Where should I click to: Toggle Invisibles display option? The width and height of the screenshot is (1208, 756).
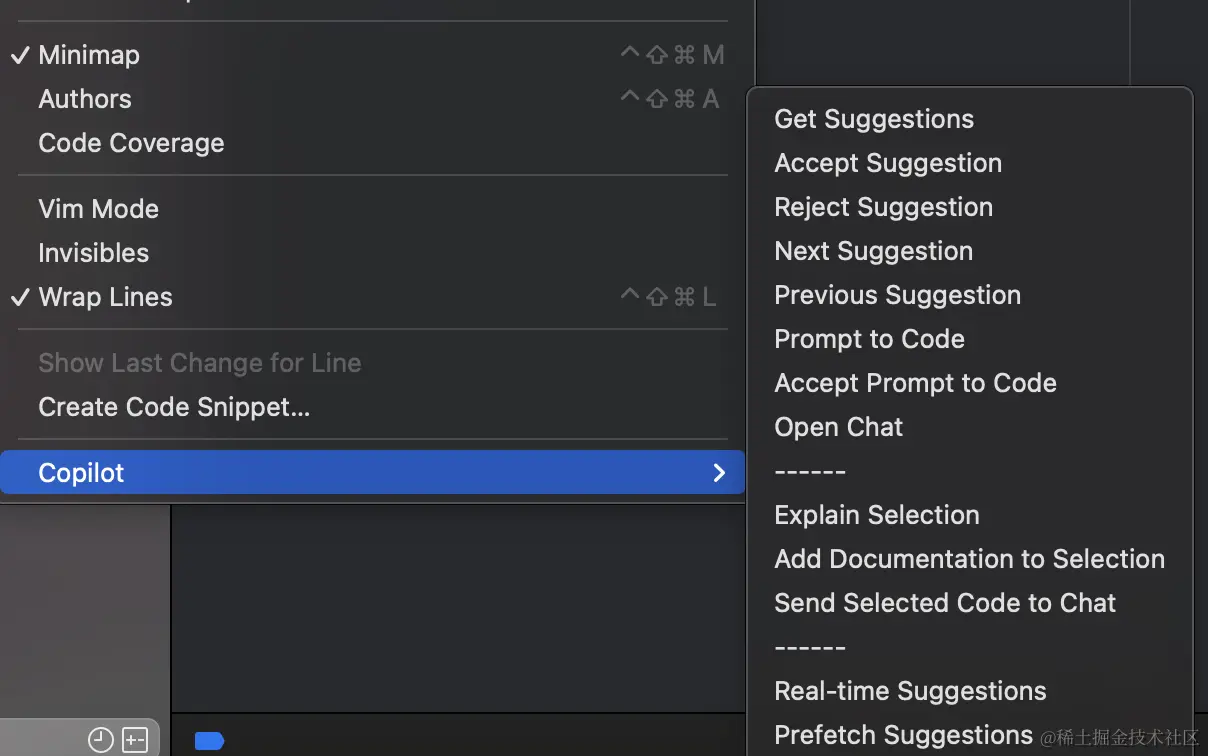point(93,253)
